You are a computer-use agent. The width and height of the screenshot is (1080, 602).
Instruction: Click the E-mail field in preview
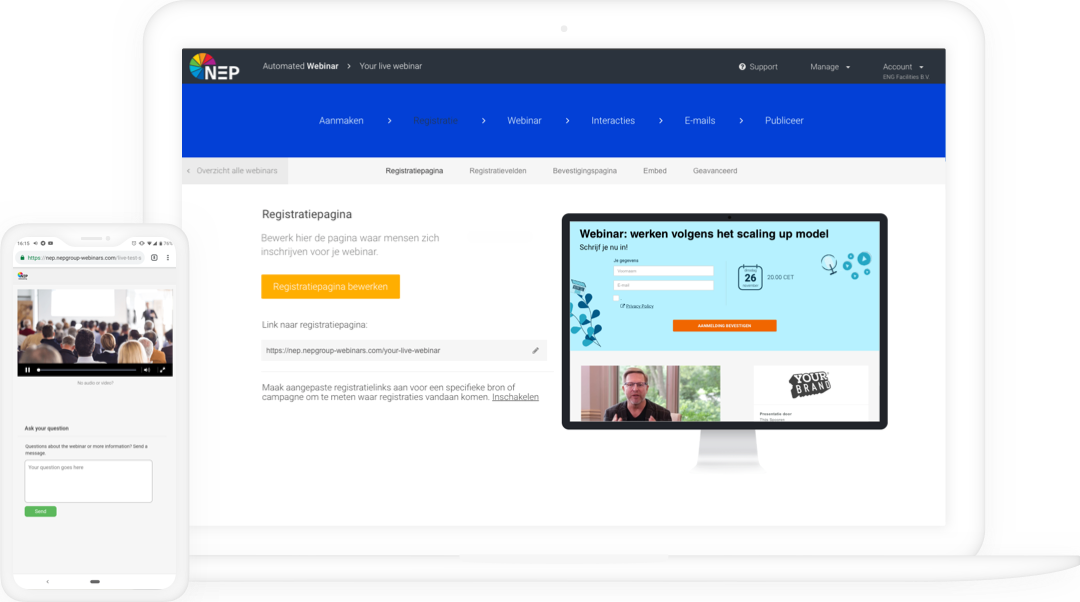point(663,285)
